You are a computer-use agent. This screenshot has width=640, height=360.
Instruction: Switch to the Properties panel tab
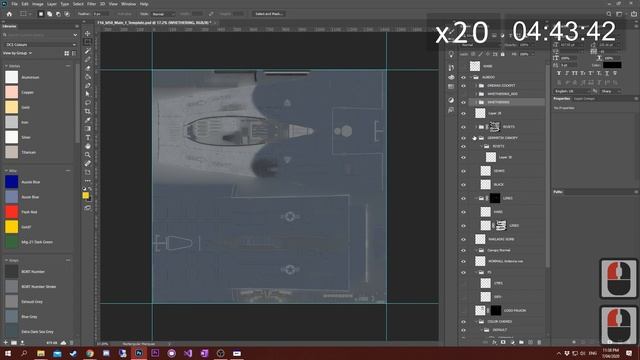562,99
